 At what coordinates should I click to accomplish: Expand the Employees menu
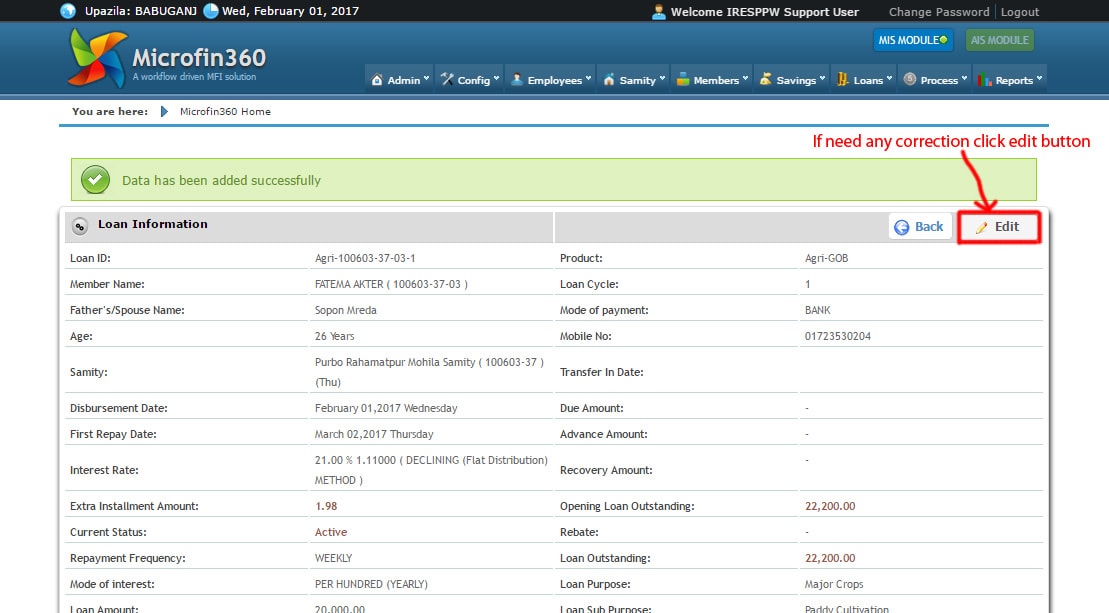(x=551, y=80)
